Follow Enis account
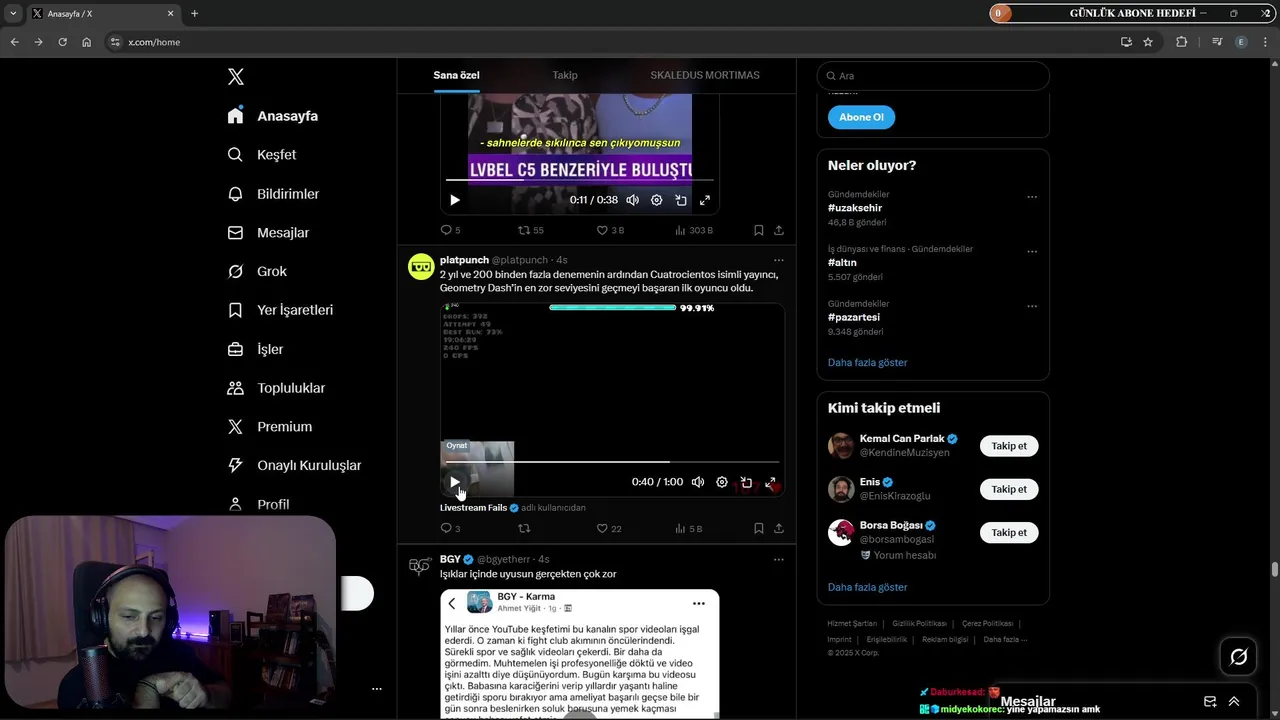 [x=1009, y=489]
